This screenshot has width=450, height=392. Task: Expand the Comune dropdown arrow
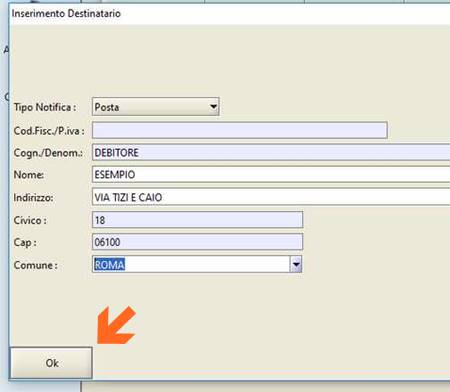pos(296,265)
